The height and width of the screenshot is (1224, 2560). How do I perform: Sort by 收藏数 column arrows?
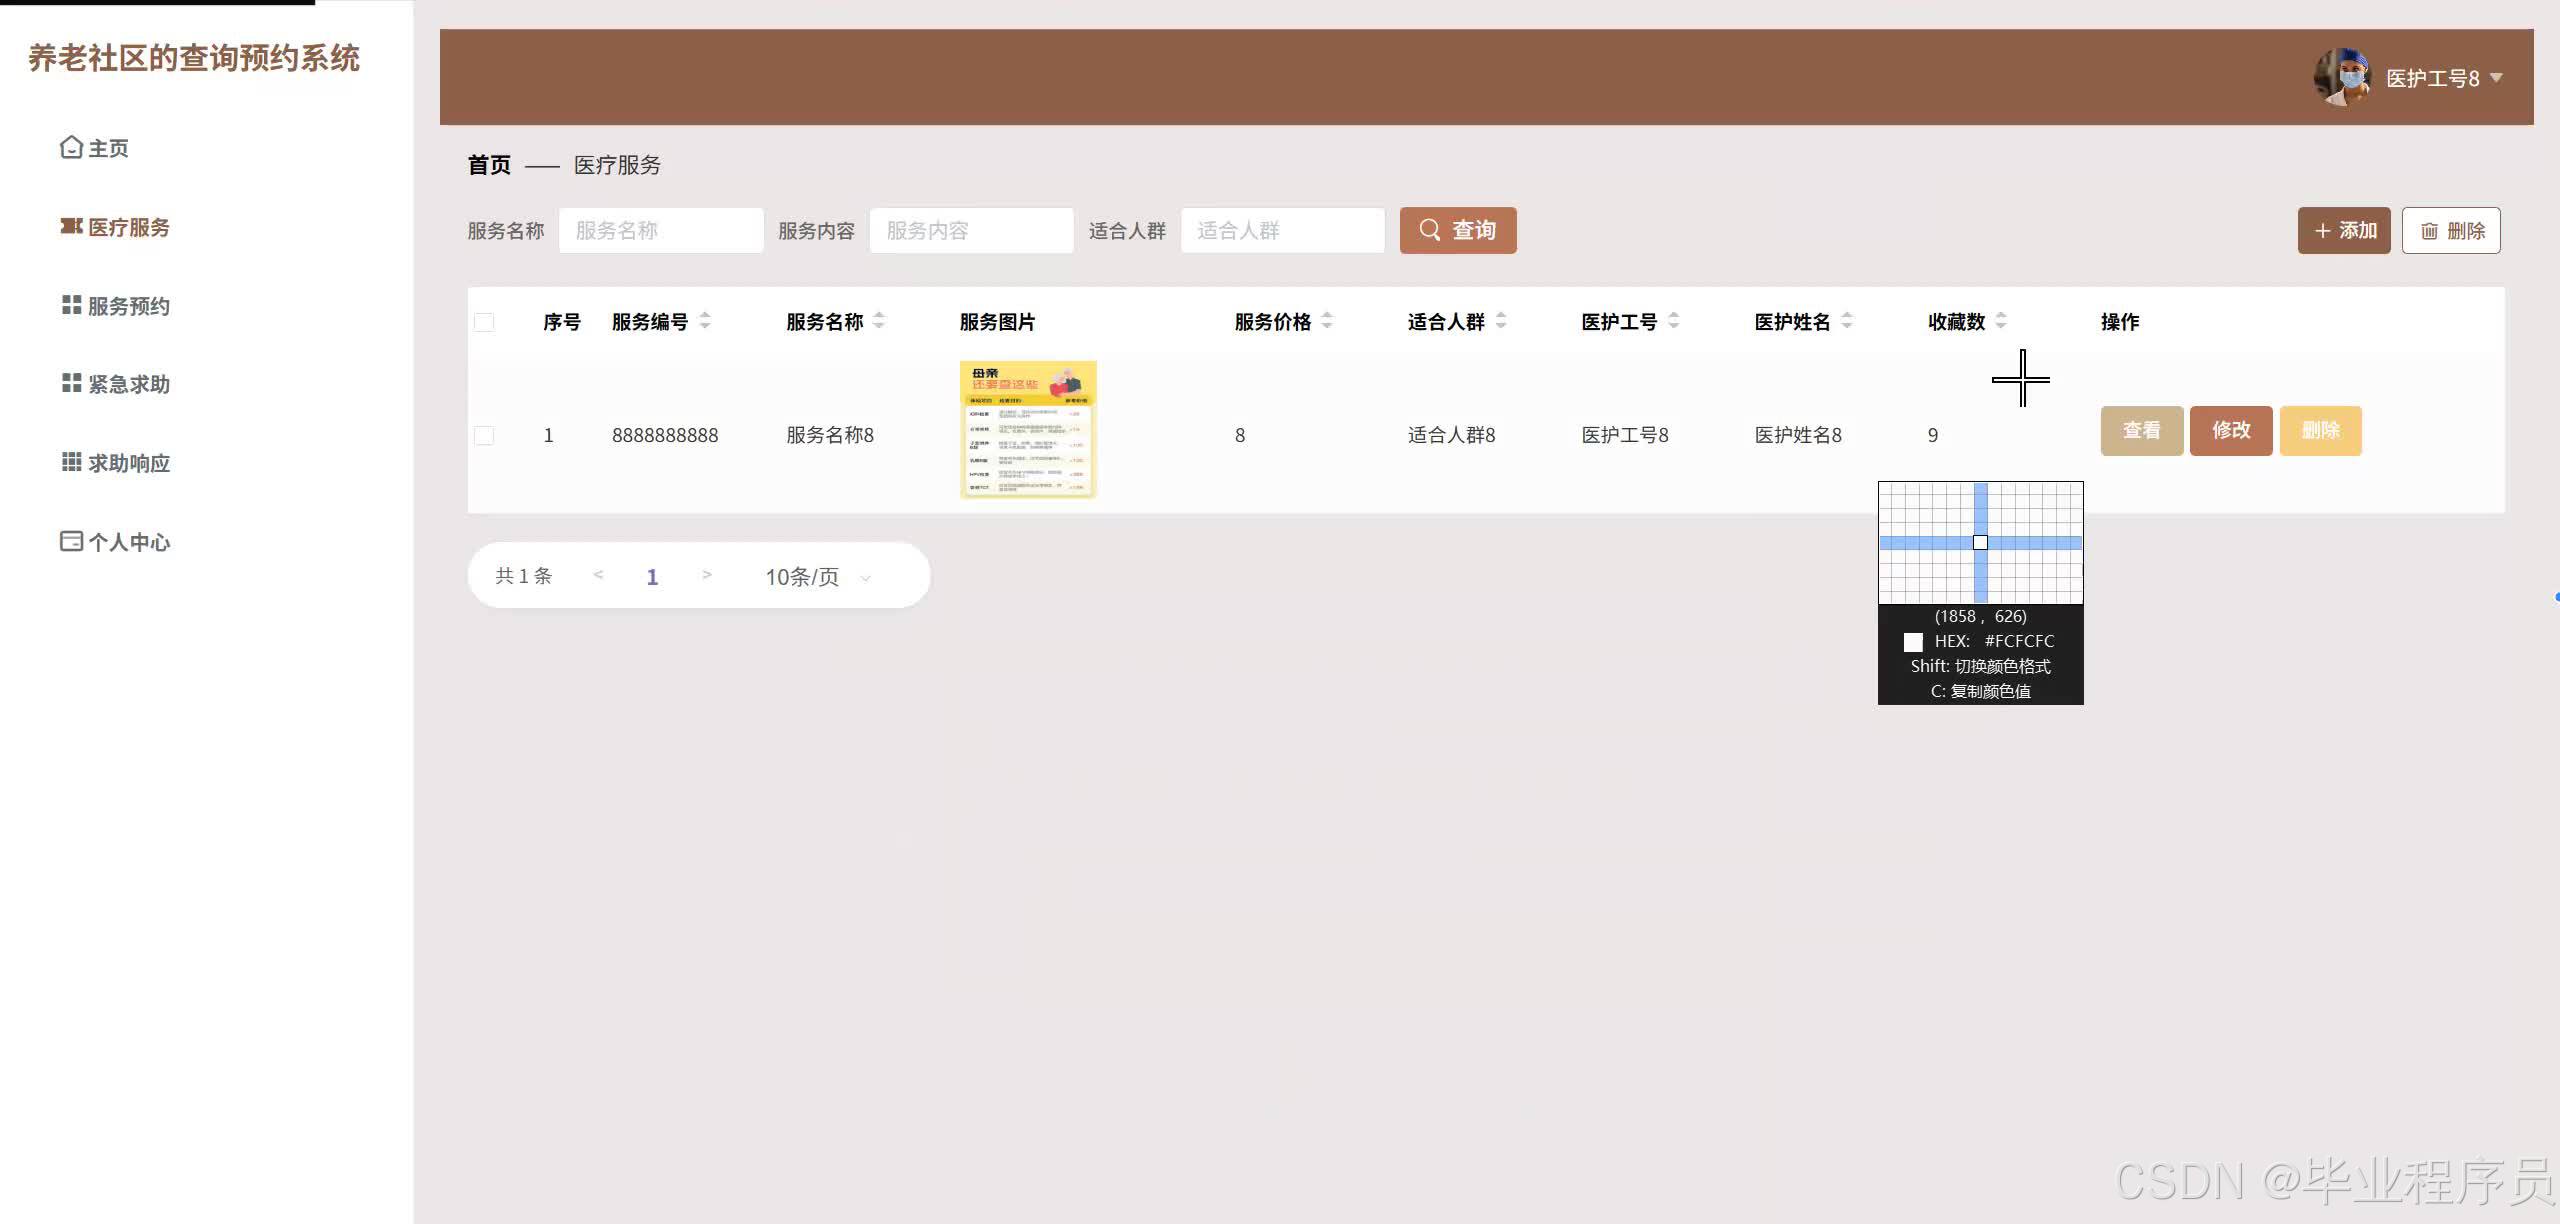tap(2001, 321)
